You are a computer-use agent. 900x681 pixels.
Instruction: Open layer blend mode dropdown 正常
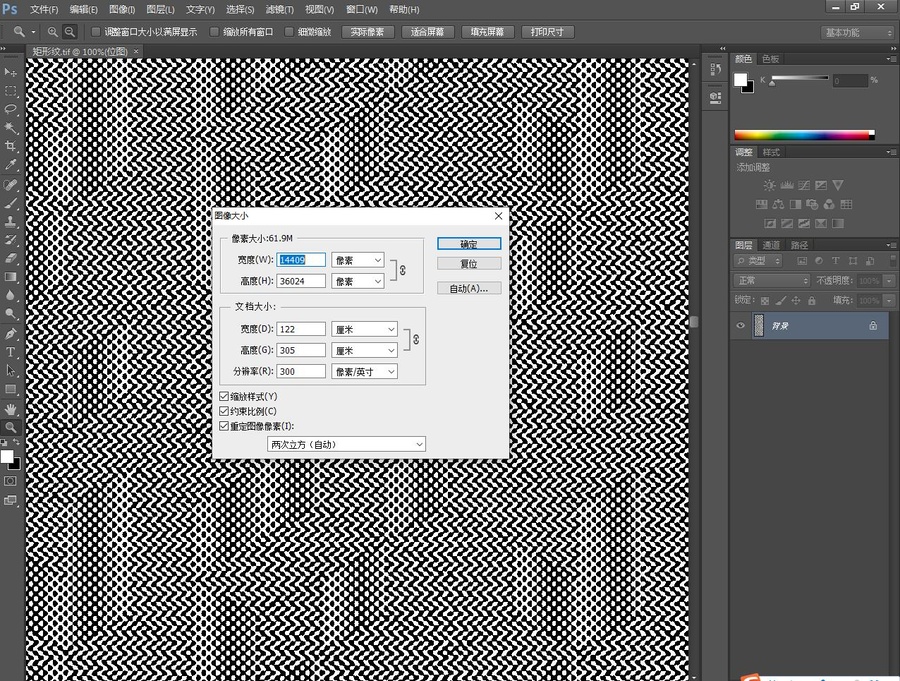tap(772, 280)
